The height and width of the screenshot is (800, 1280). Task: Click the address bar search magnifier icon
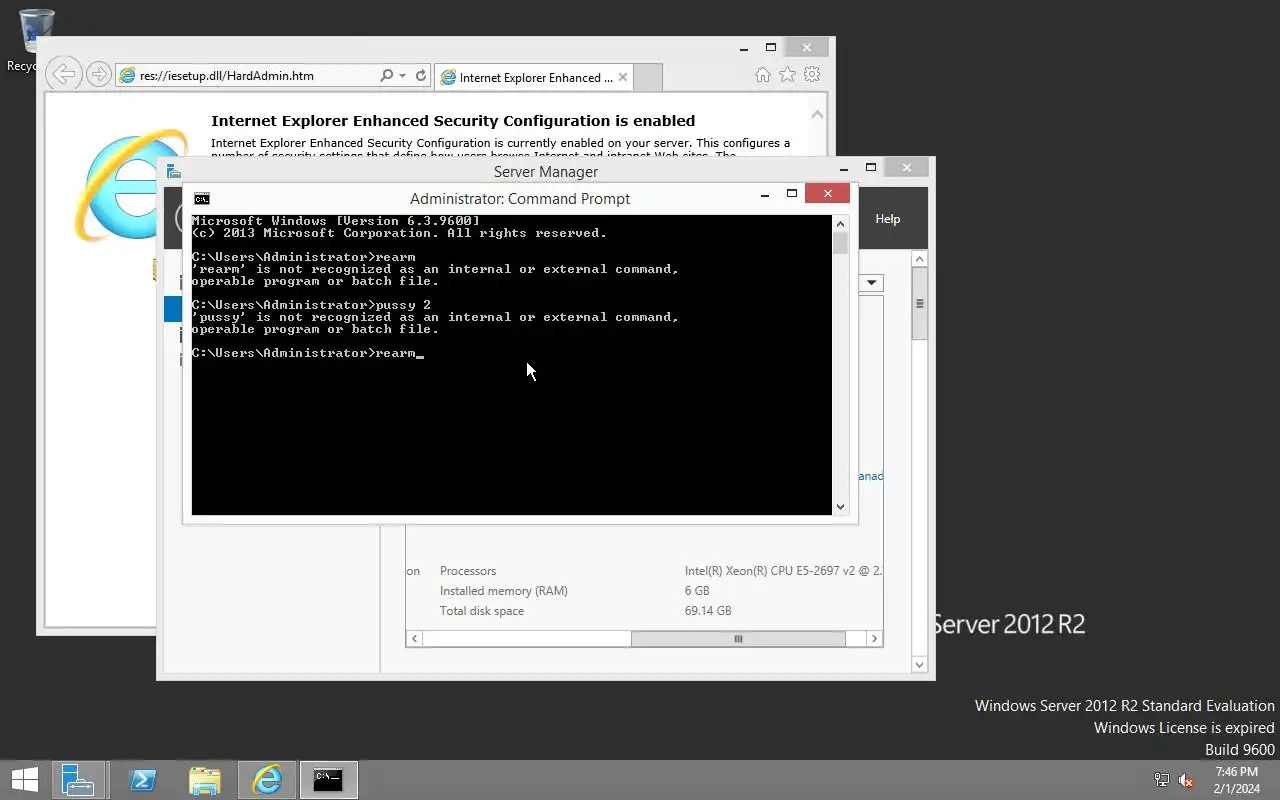[x=386, y=76]
